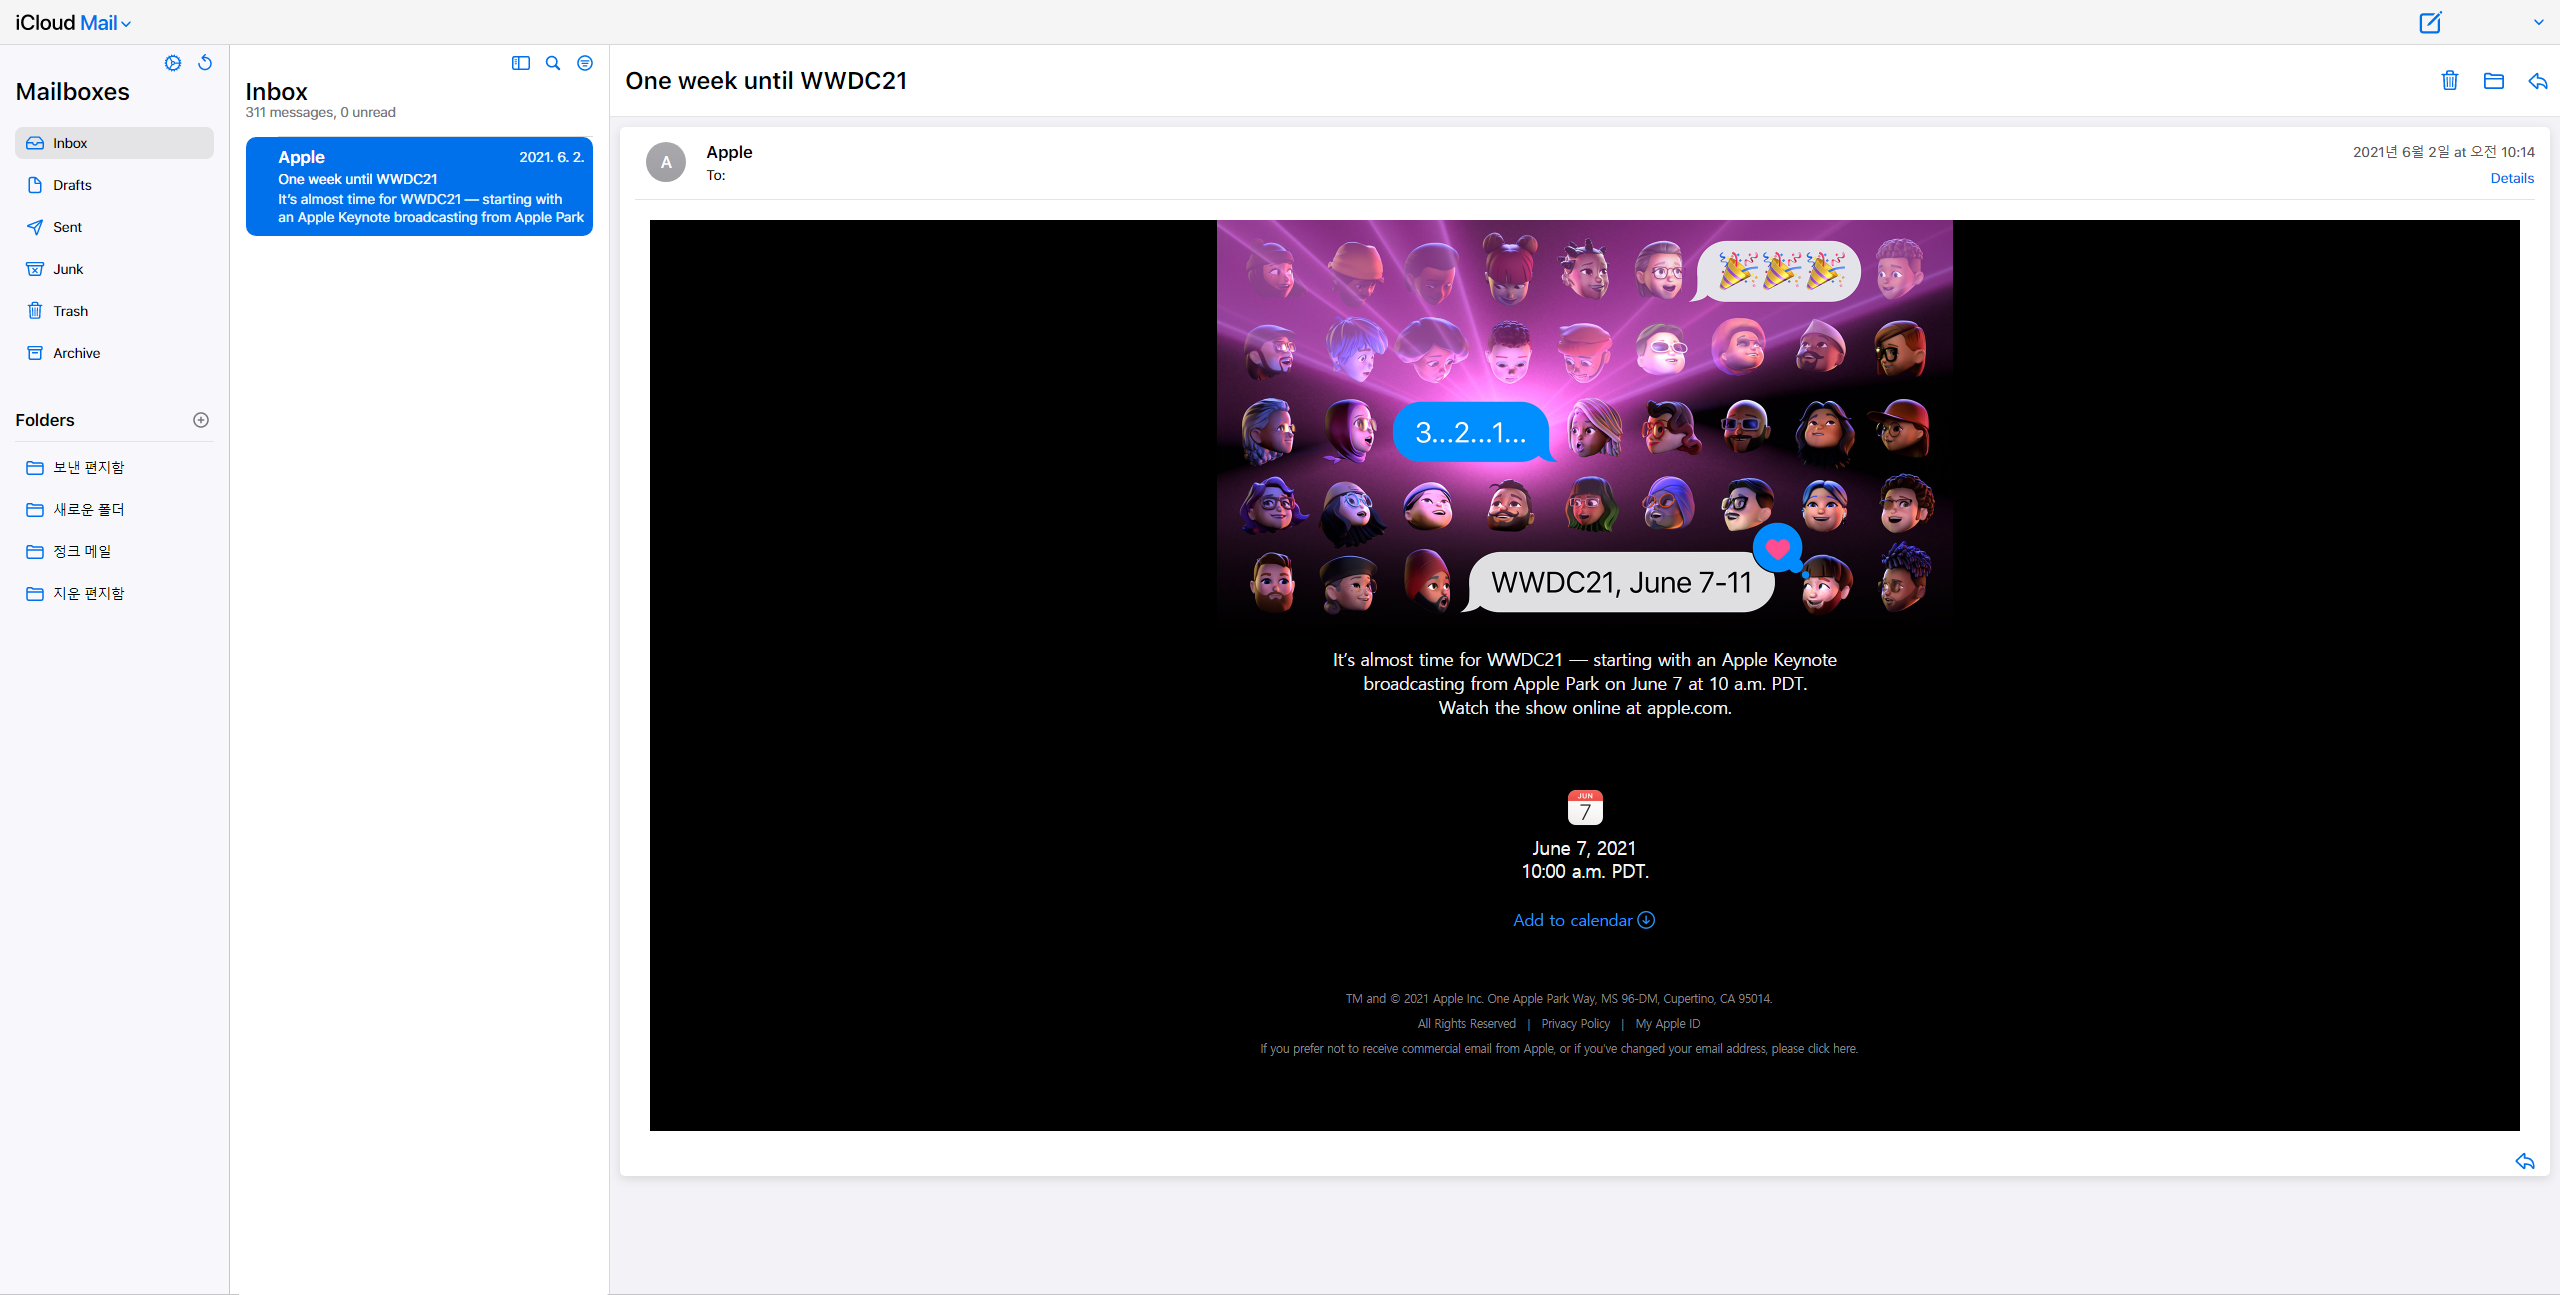Click the search magnifier icon in Inbox
Screen dimensions: 2560x1295
click(553, 63)
